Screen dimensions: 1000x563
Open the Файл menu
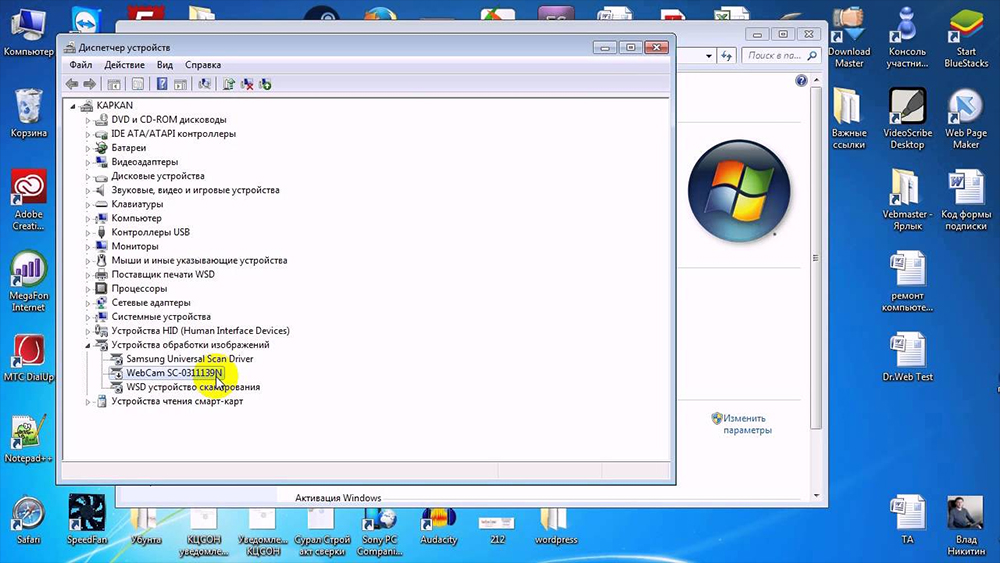[x=81, y=65]
